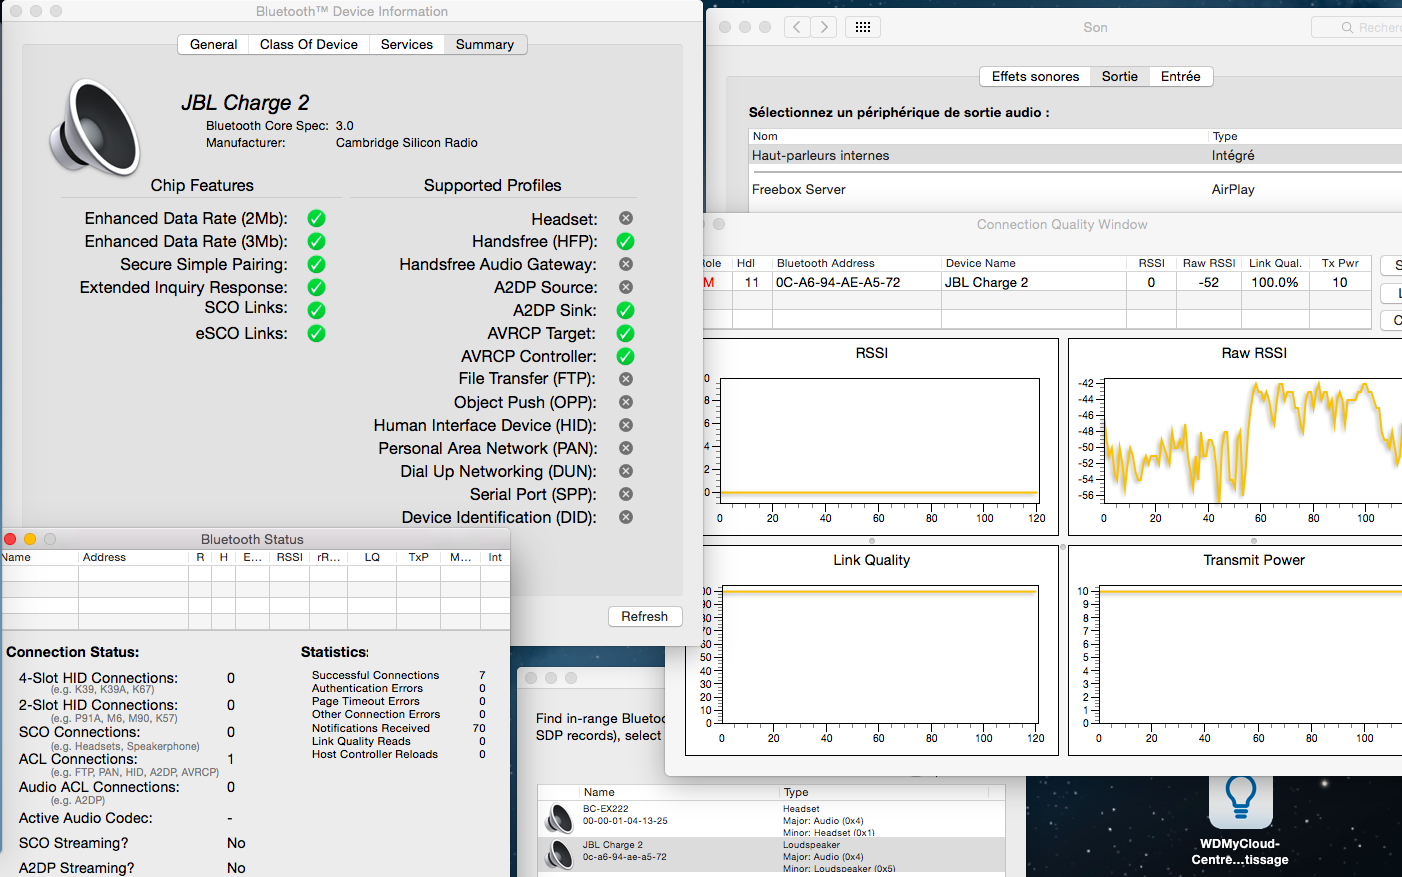Click the green check beside Handsfree (HFP)
The width and height of the screenshot is (1402, 877).
pos(626,241)
